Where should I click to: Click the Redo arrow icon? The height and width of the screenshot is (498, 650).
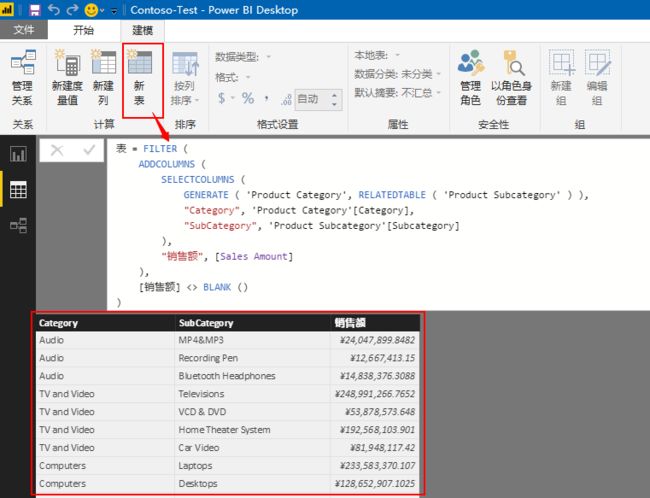[73, 10]
